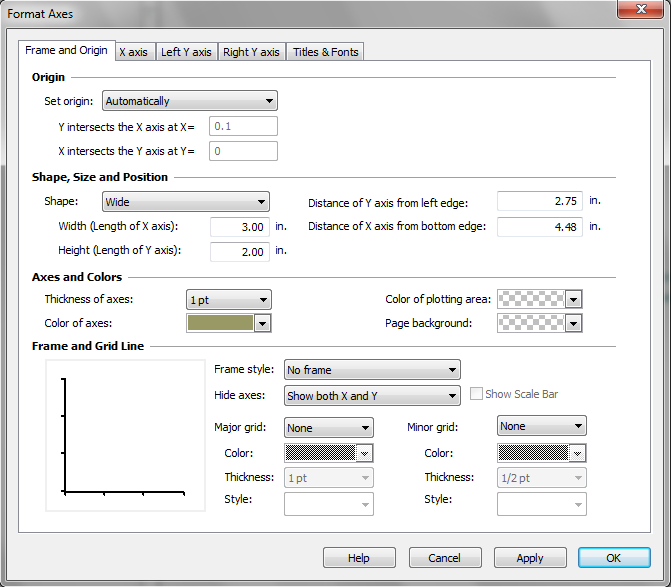This screenshot has height=587, width=671.
Task: Expand the Frame style dropdown
Action: (x=372, y=370)
